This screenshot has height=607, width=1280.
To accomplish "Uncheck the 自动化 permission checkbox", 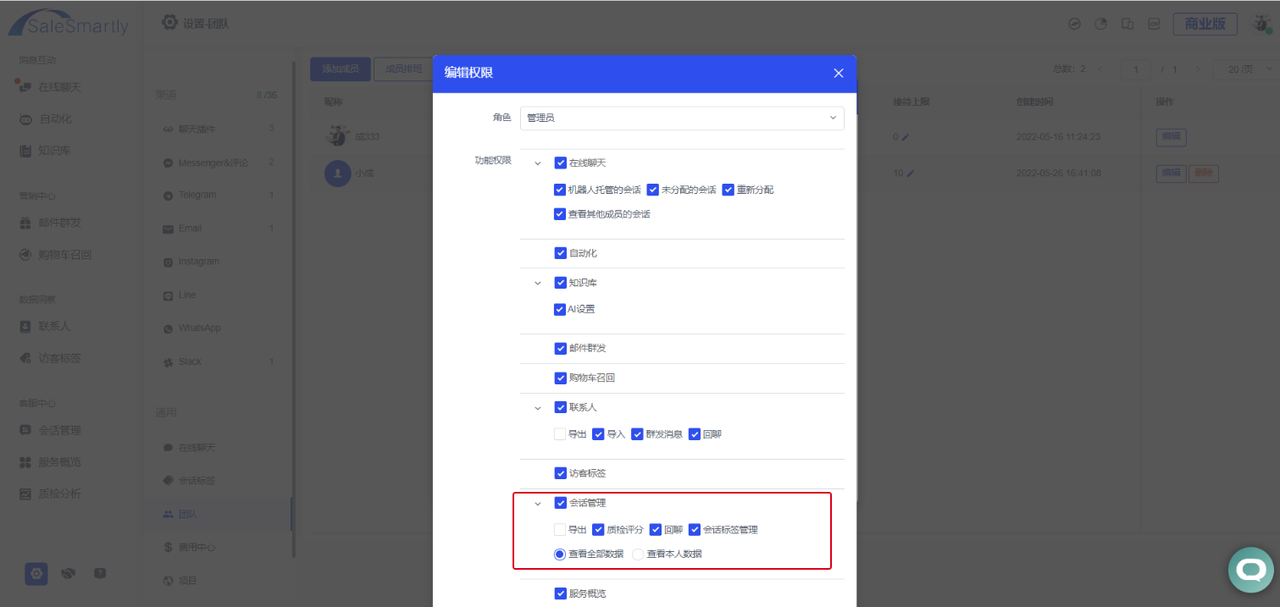I will pyautogui.click(x=560, y=253).
